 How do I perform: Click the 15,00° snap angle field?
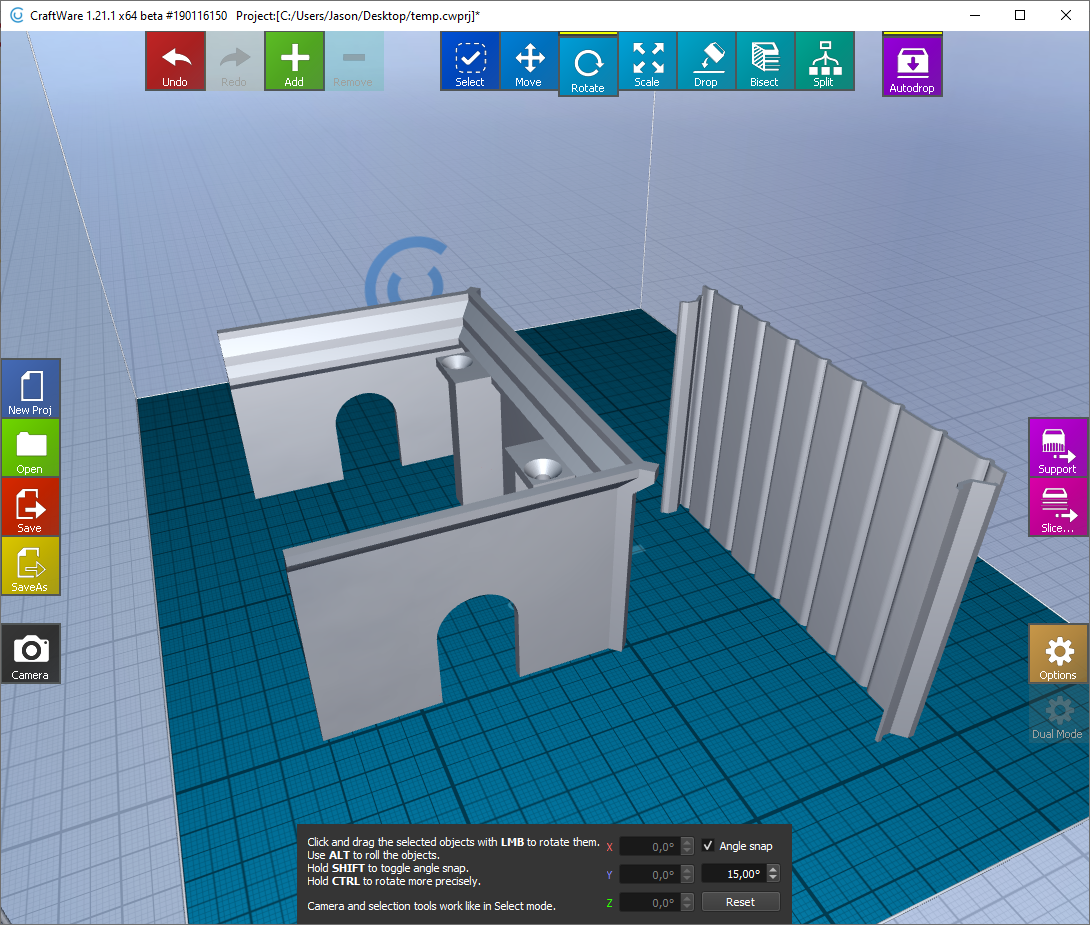734,874
